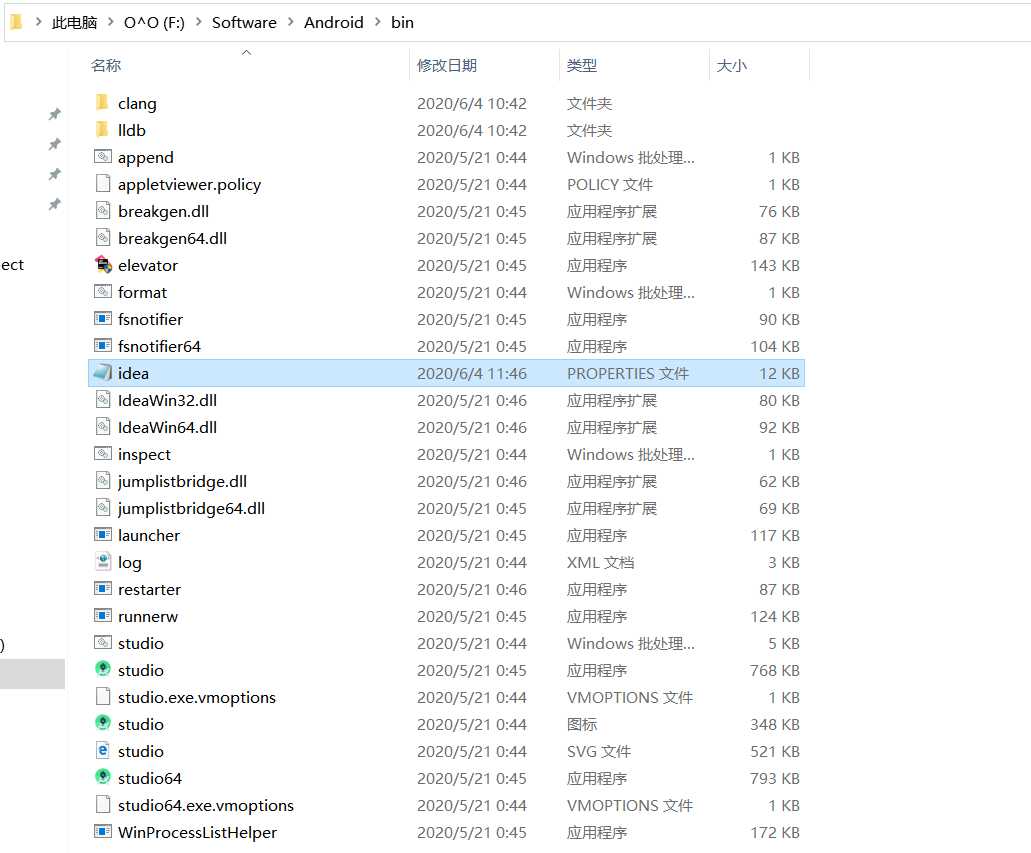The height and width of the screenshot is (853, 1031).
Task: Open the clang folder icon
Action: pos(102,103)
